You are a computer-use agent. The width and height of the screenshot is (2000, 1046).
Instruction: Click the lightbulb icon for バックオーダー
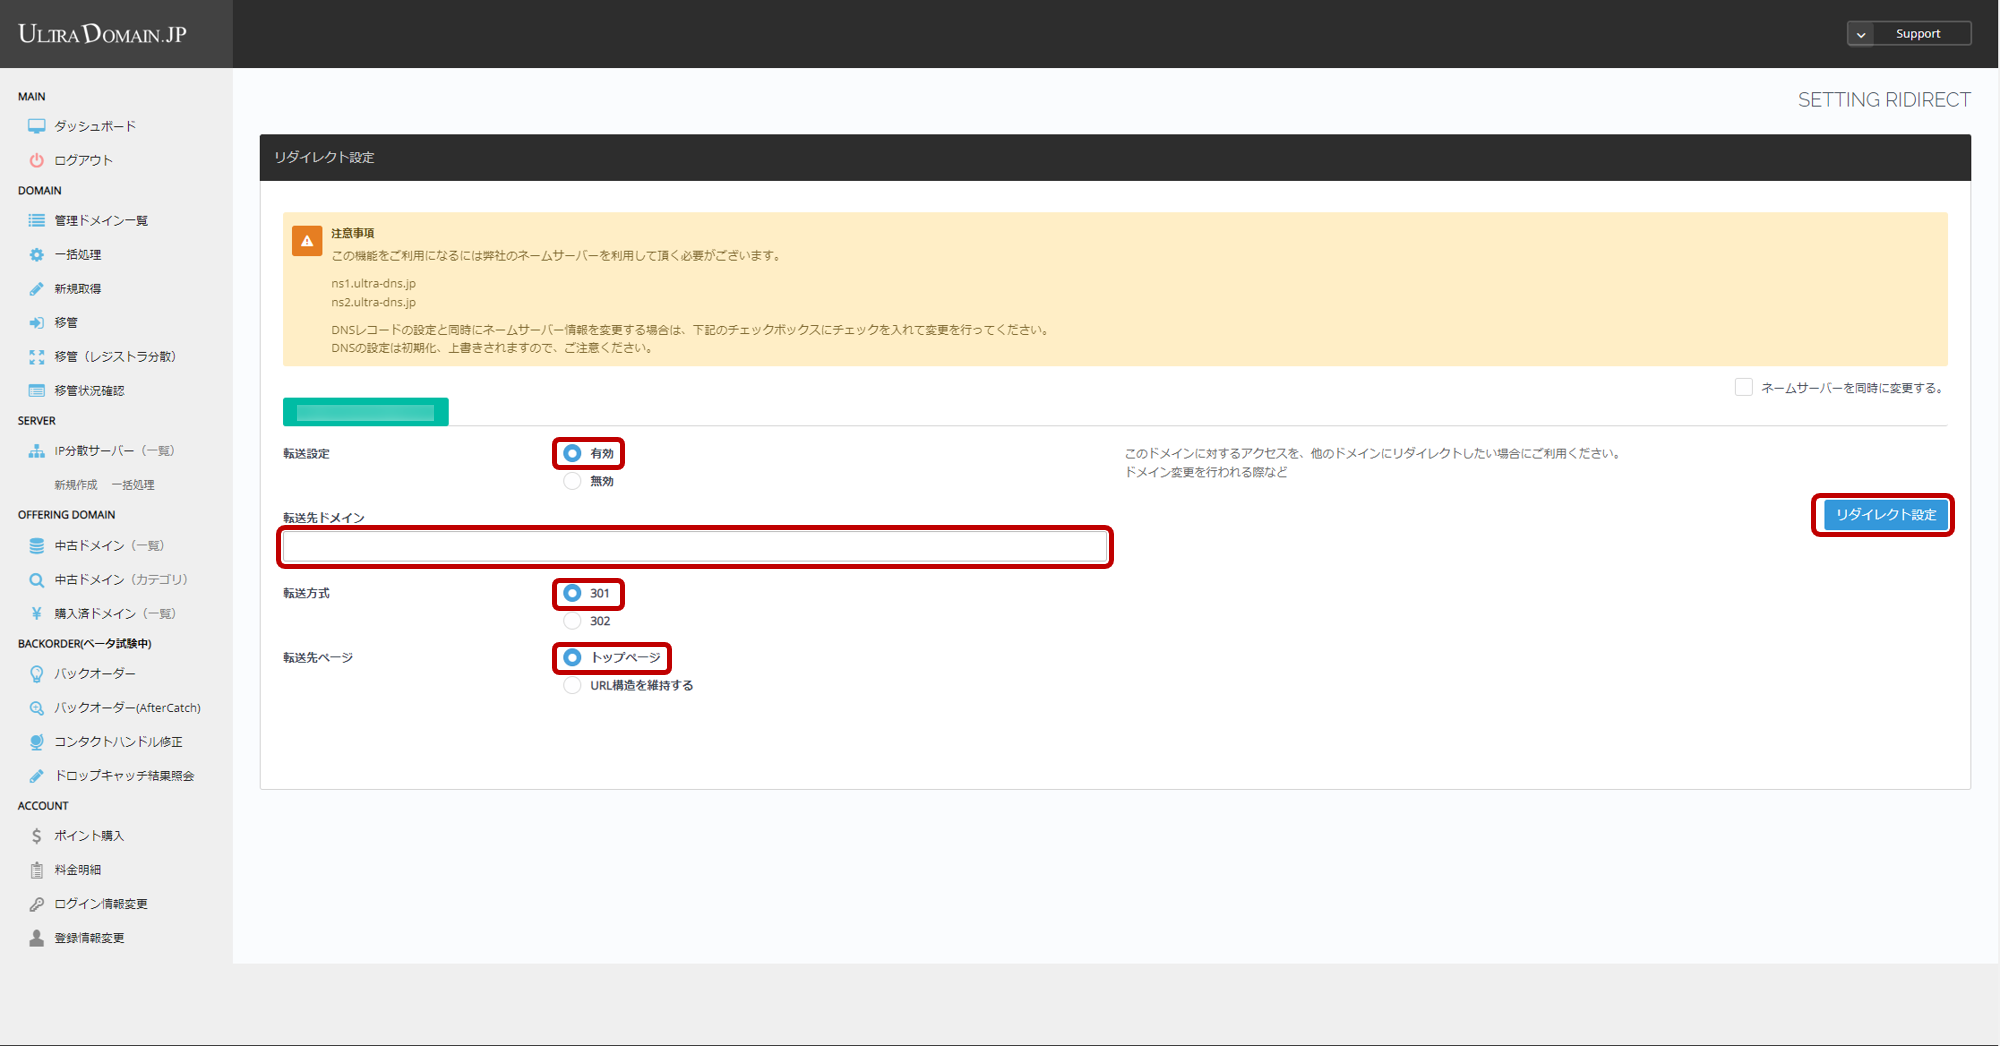pos(37,674)
